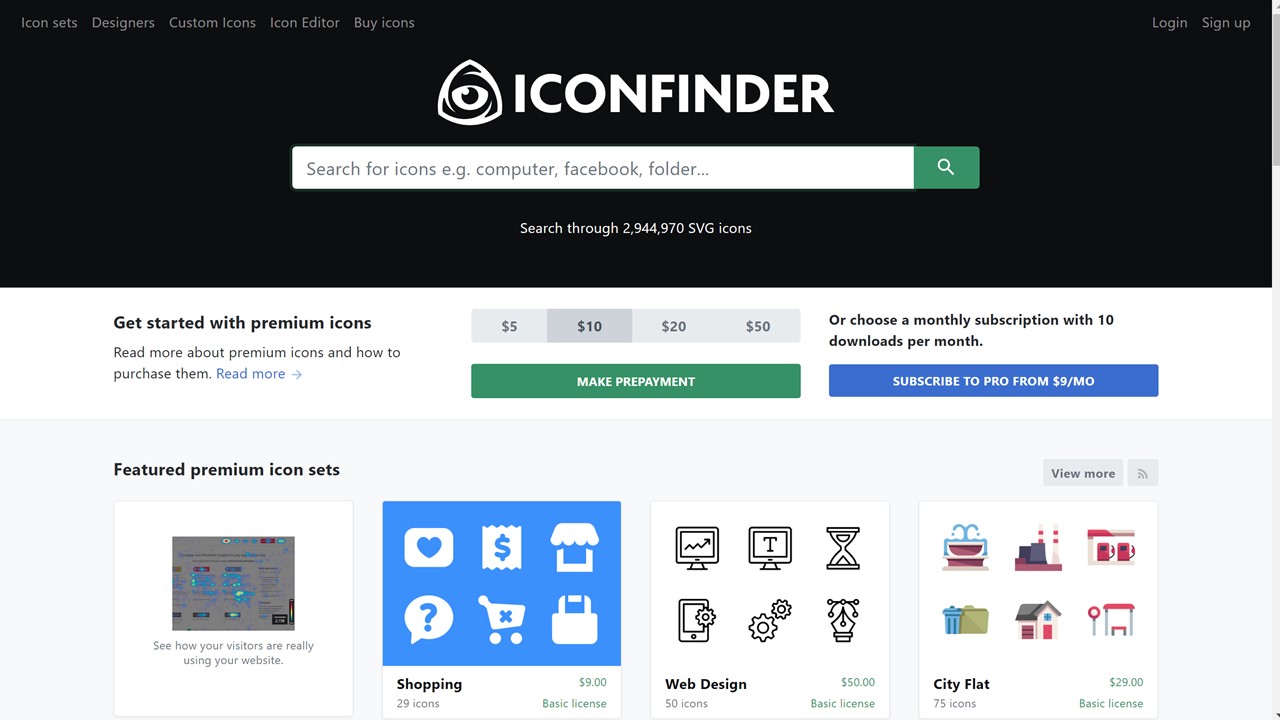The width and height of the screenshot is (1280, 720).
Task: Open the Icon Editor from top navigation
Action: click(x=305, y=22)
